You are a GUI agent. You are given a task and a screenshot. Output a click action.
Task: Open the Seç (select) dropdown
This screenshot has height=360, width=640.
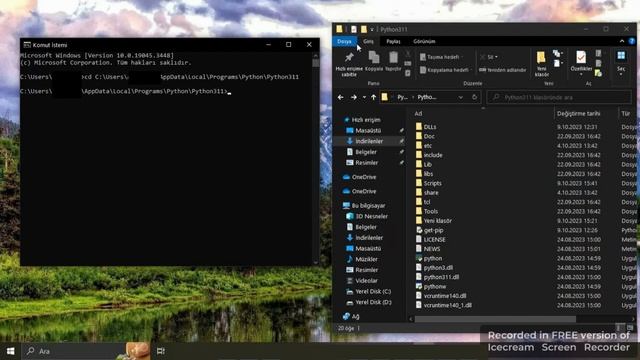(x=621, y=62)
